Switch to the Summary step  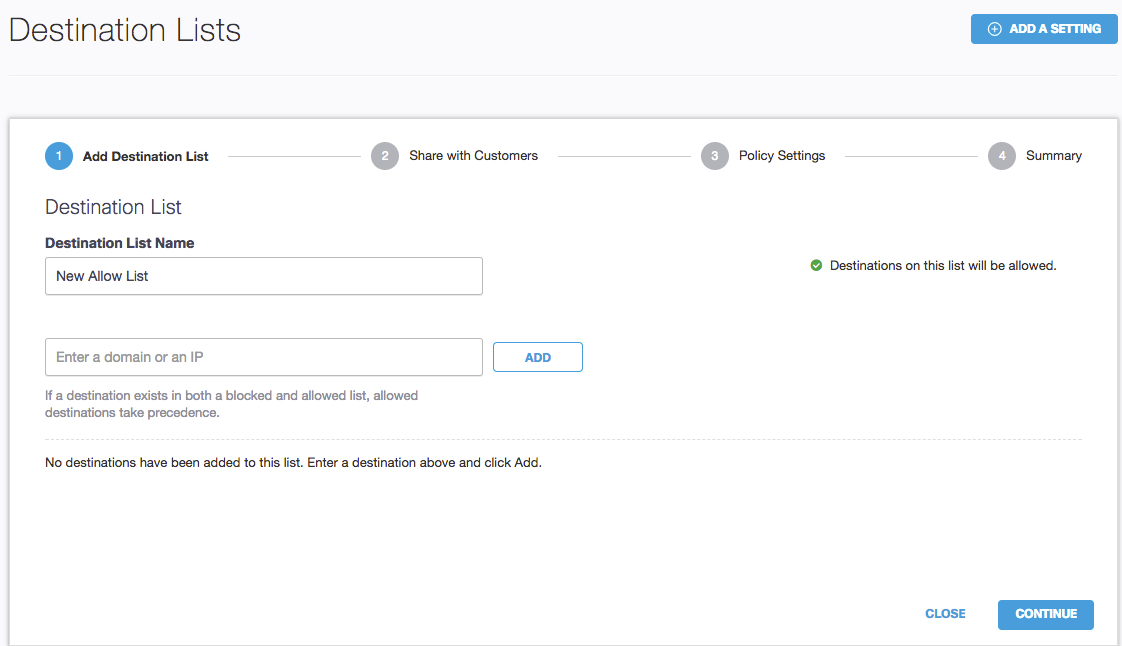[x=1053, y=156]
